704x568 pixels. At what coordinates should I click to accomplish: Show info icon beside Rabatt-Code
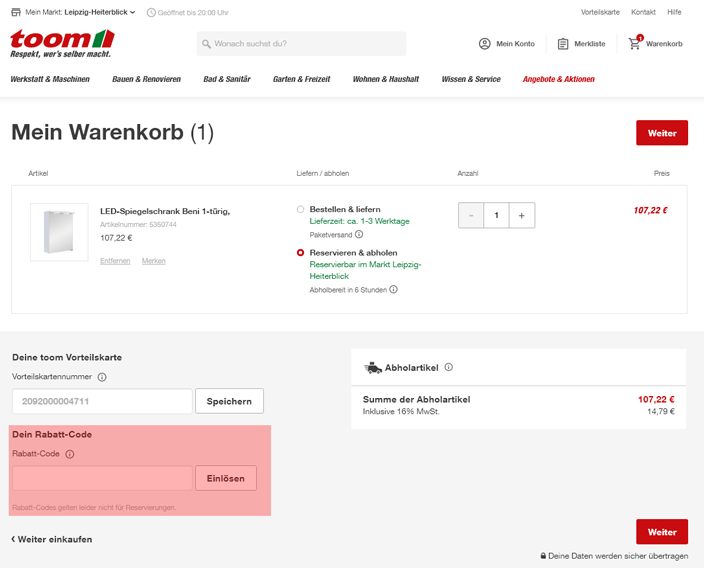tap(70, 454)
